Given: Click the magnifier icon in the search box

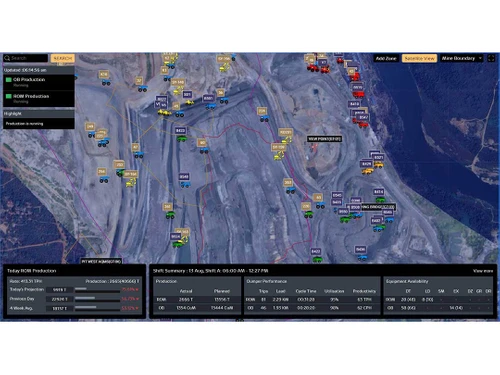Looking at the screenshot, I should [x=7, y=58].
